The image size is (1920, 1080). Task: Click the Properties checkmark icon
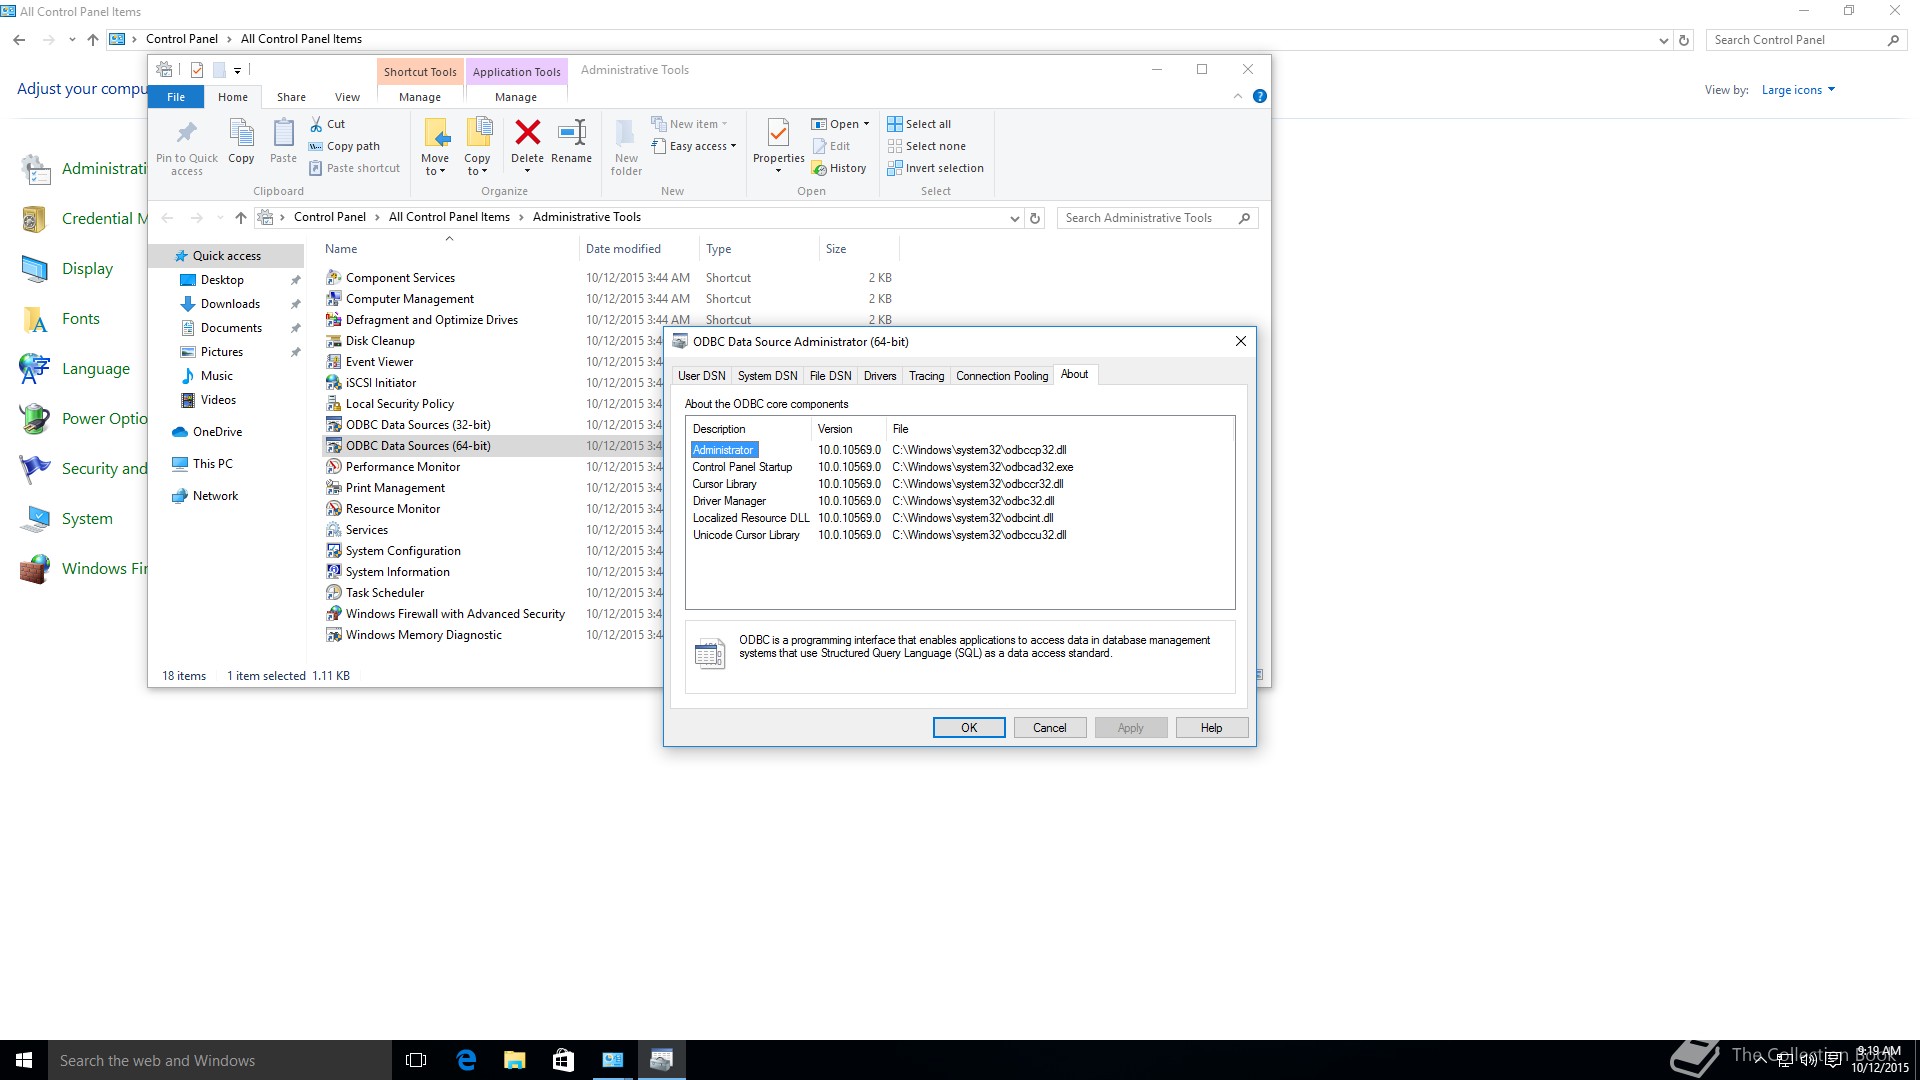778,133
